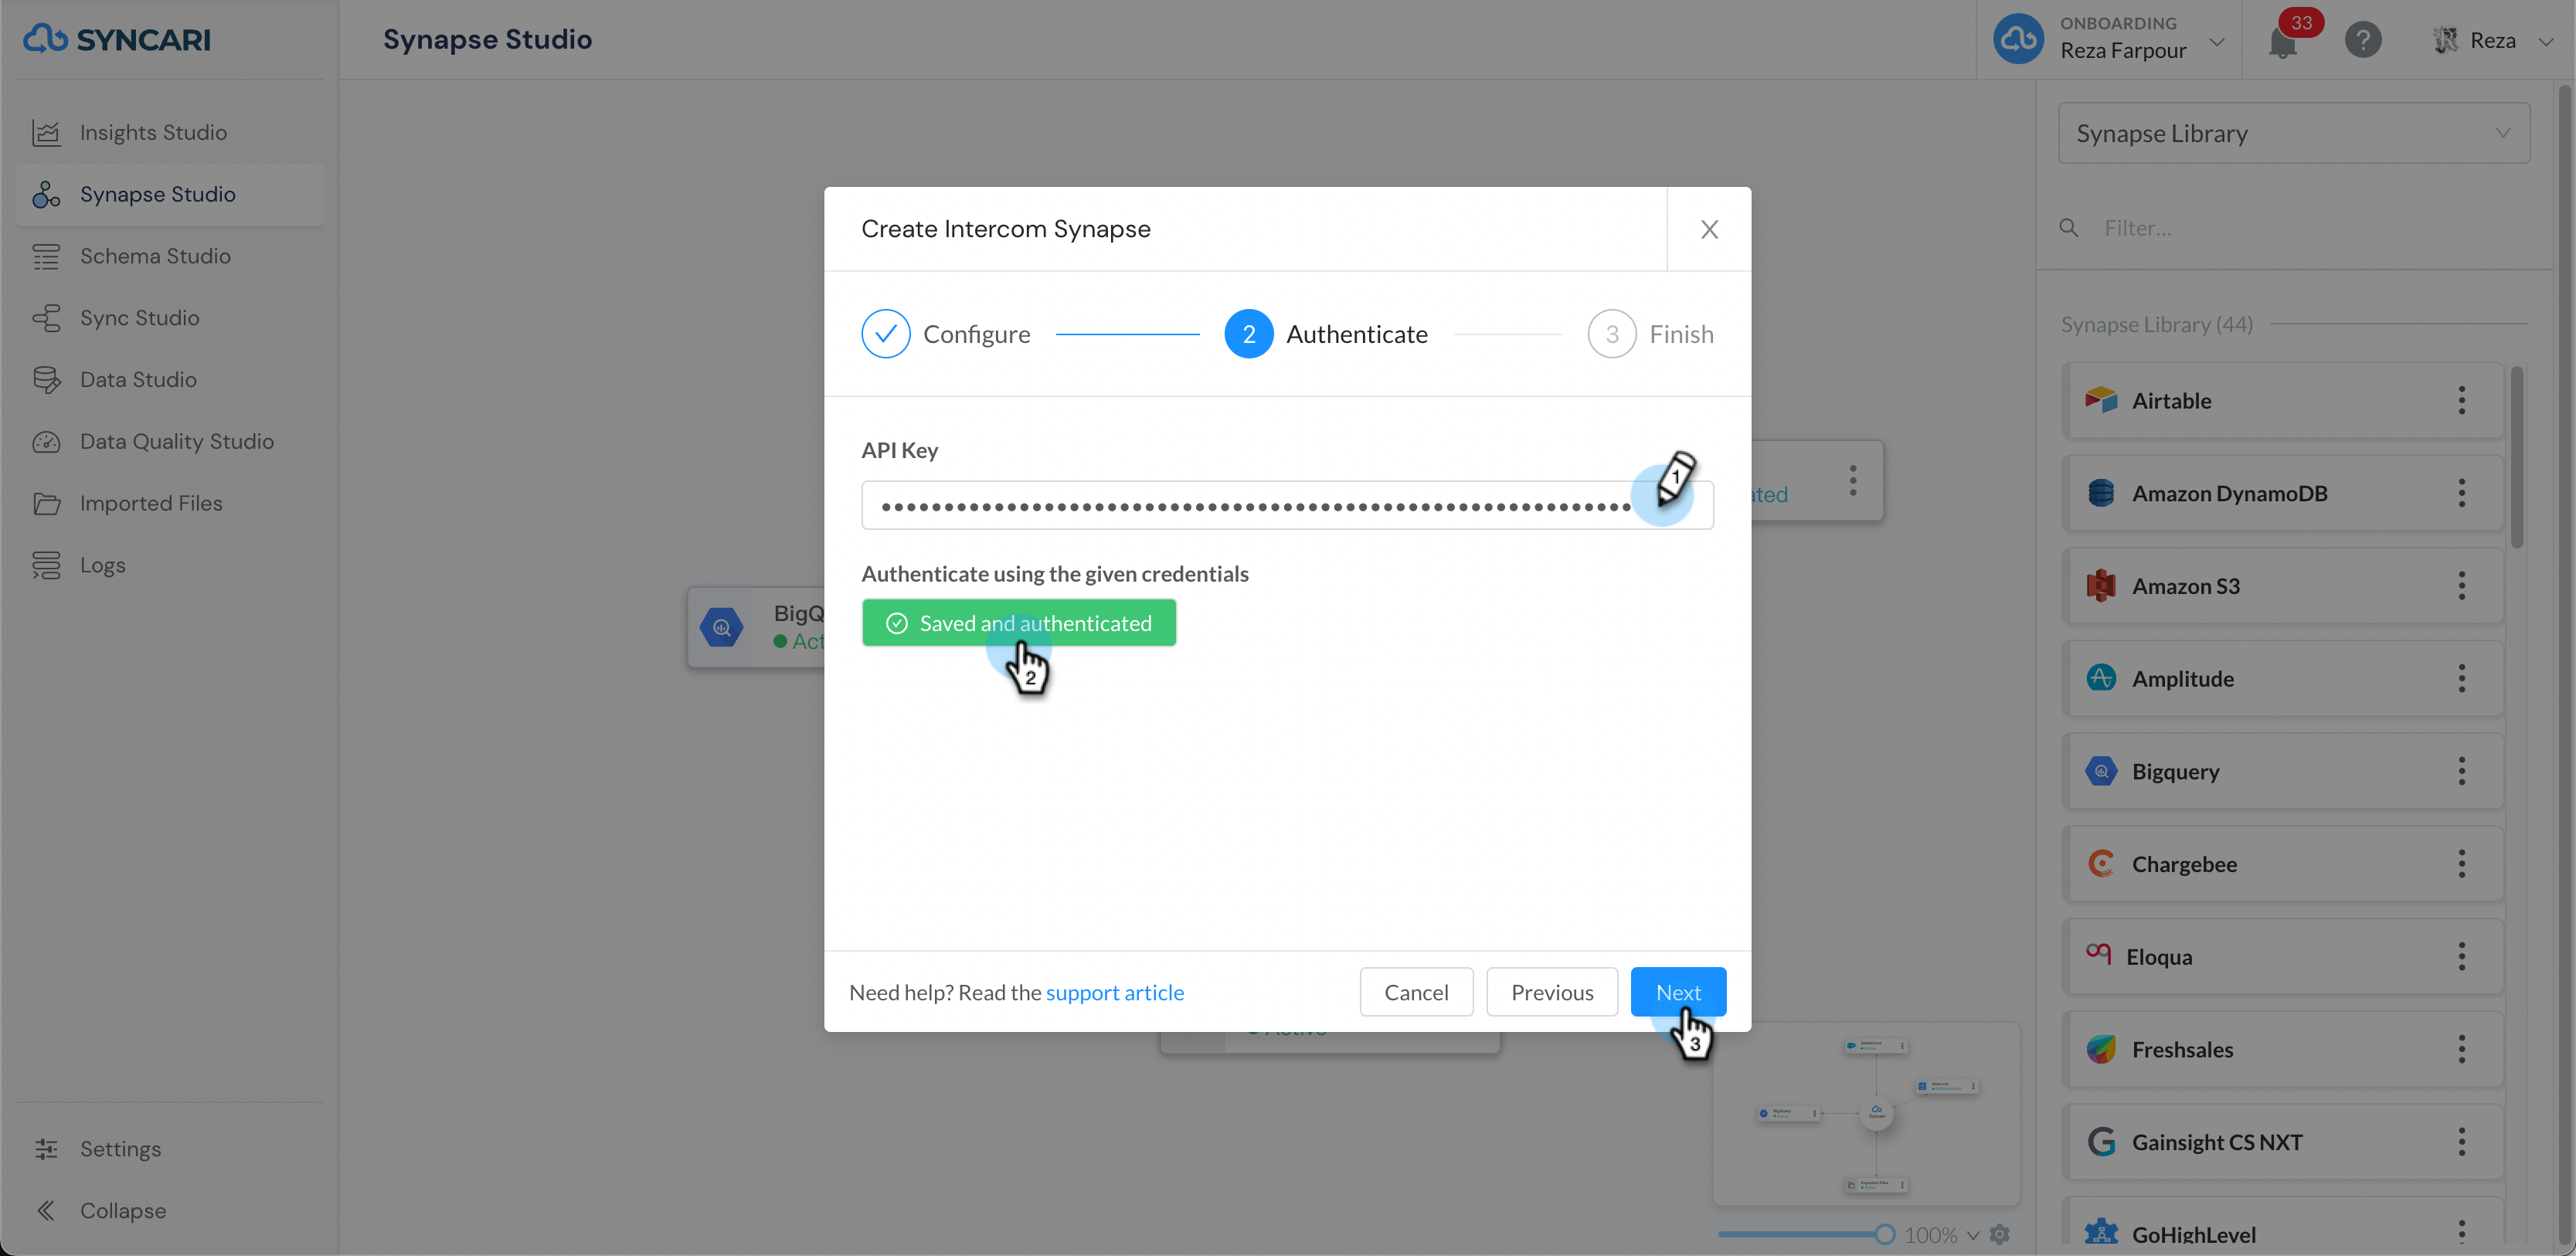
Task: Click the canvas minimap thumbnail
Action: [1866, 1113]
